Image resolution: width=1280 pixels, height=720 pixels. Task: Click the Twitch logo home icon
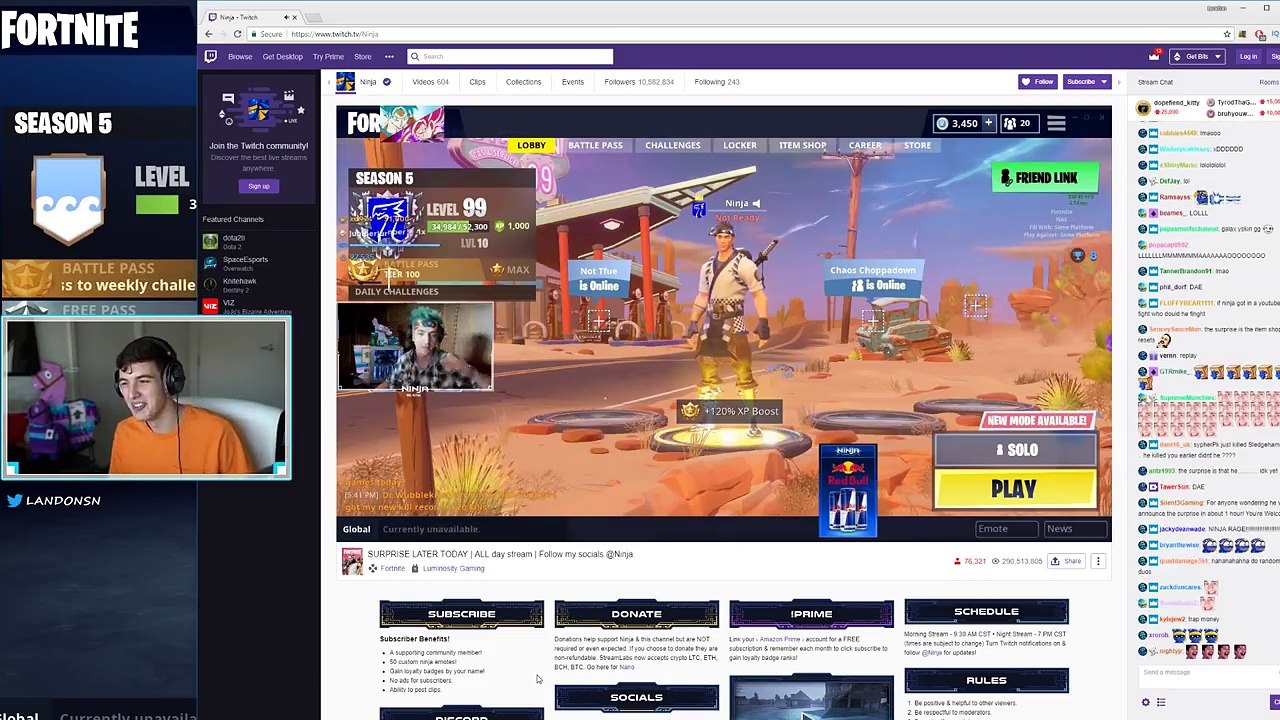211,57
